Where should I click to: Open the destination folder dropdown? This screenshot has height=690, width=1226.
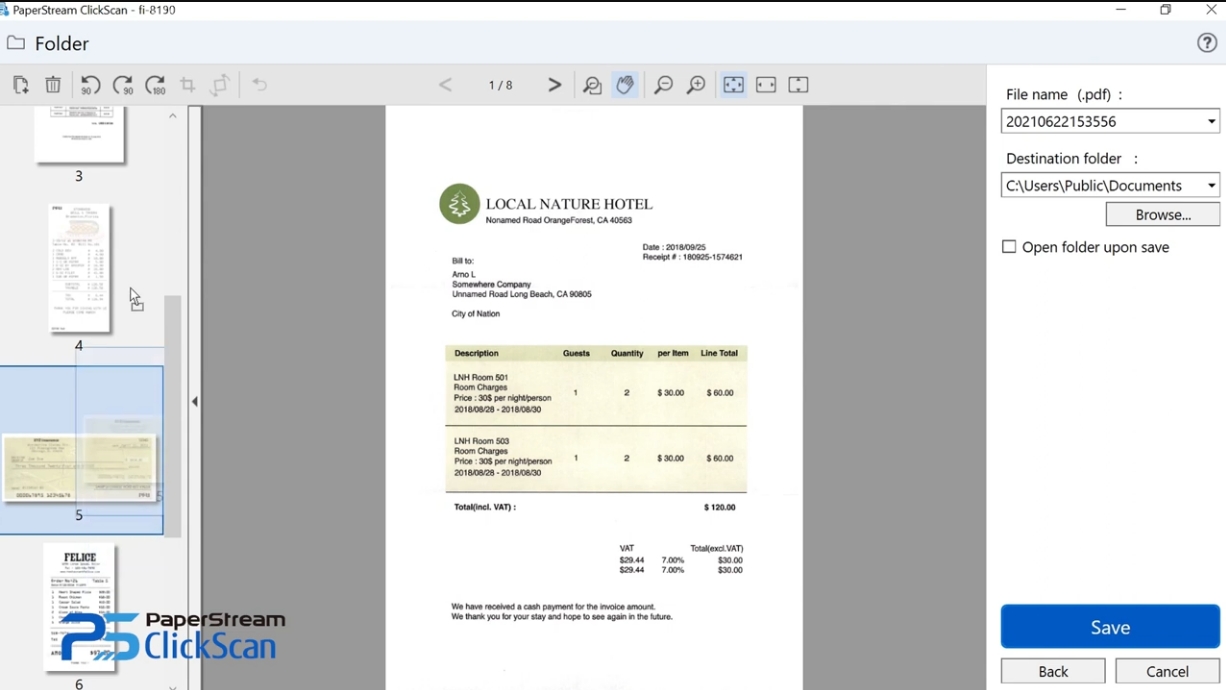click(x=1210, y=185)
